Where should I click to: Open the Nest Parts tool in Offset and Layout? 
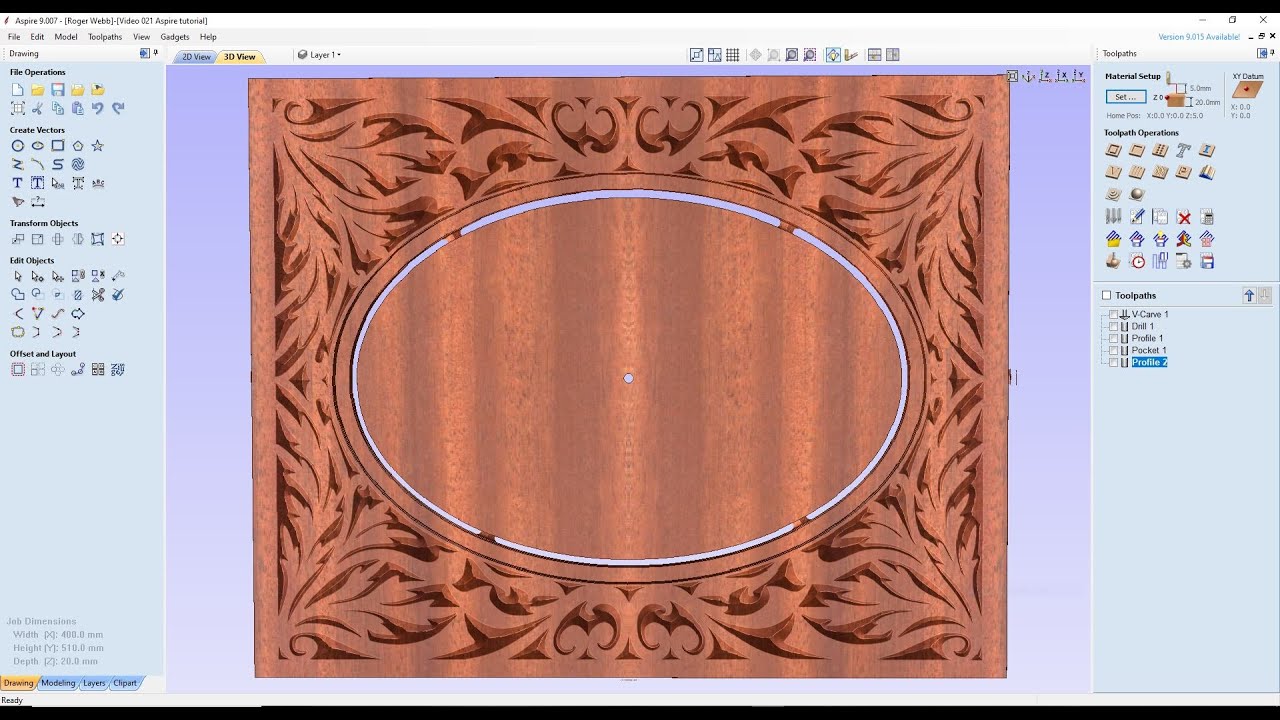pyautogui.click(x=118, y=370)
